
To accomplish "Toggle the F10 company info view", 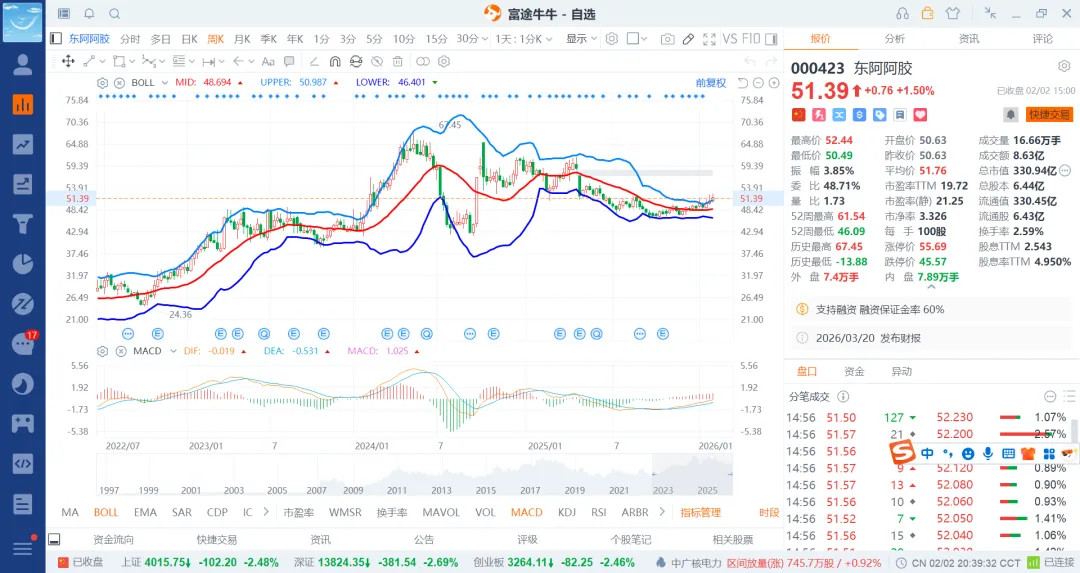I will pos(751,39).
